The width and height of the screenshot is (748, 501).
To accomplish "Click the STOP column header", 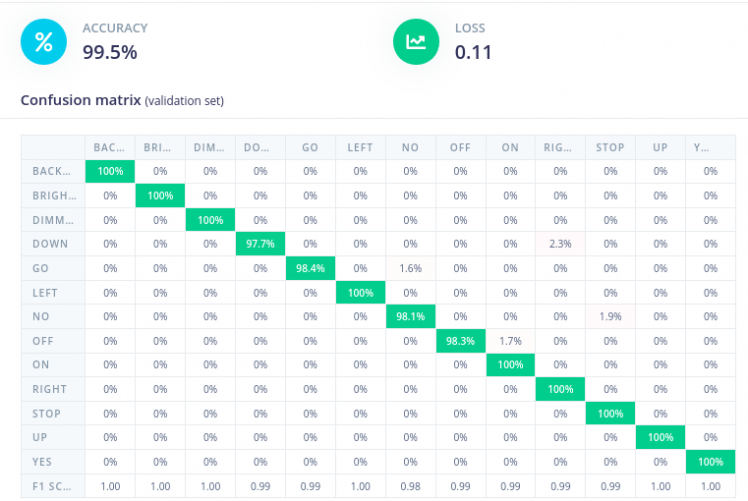I will pos(610,147).
